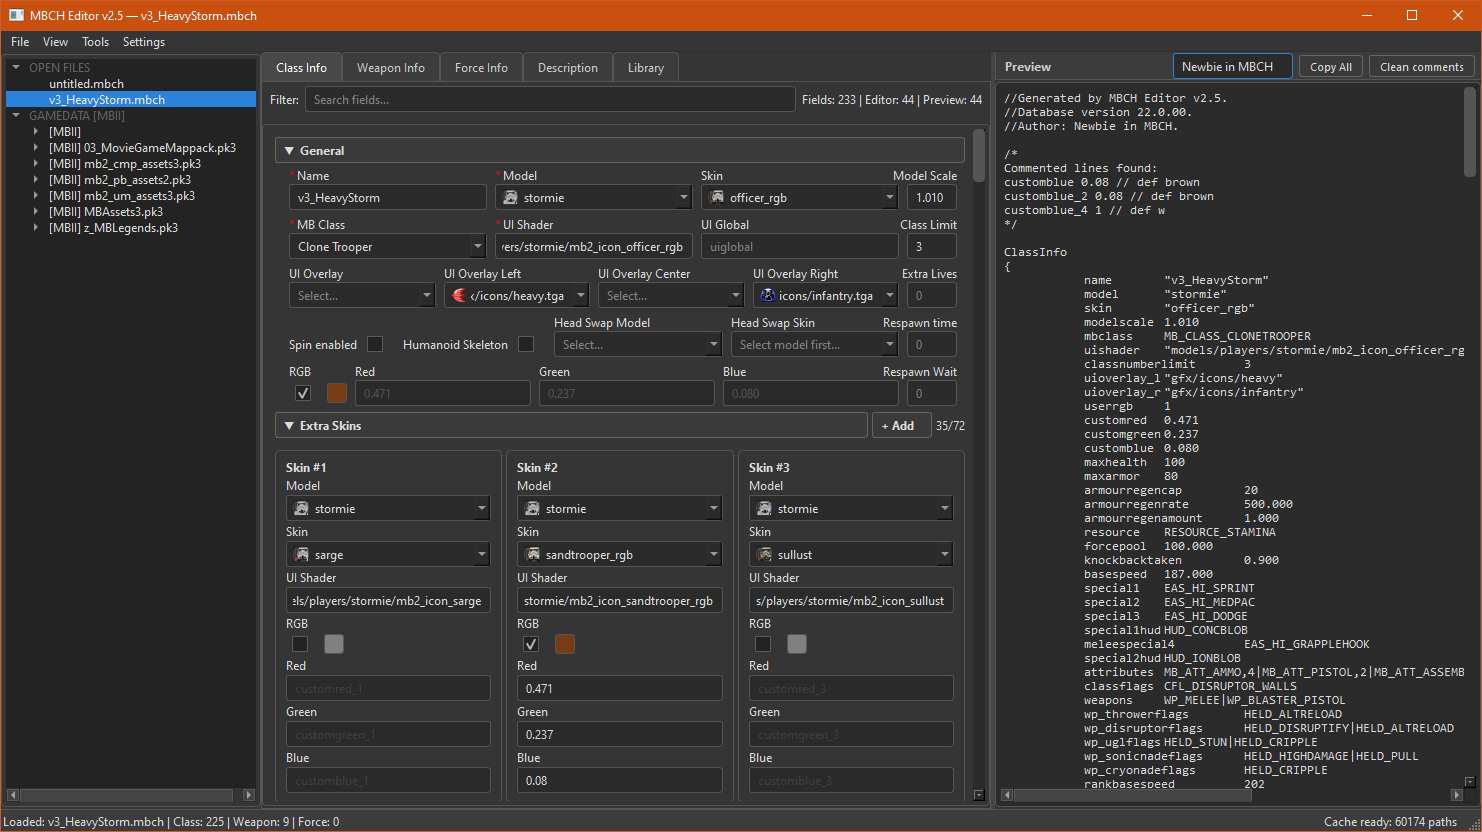Open the Settings menu
The width and height of the screenshot is (1482, 832).
[144, 42]
